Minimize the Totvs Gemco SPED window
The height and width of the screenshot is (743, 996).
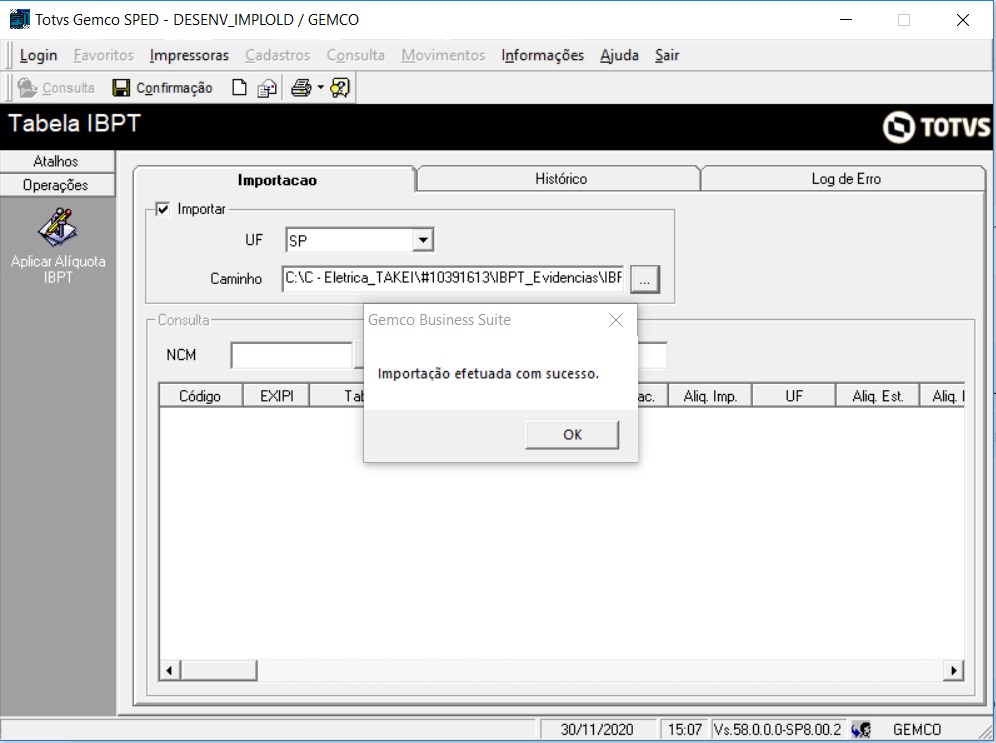click(x=846, y=20)
